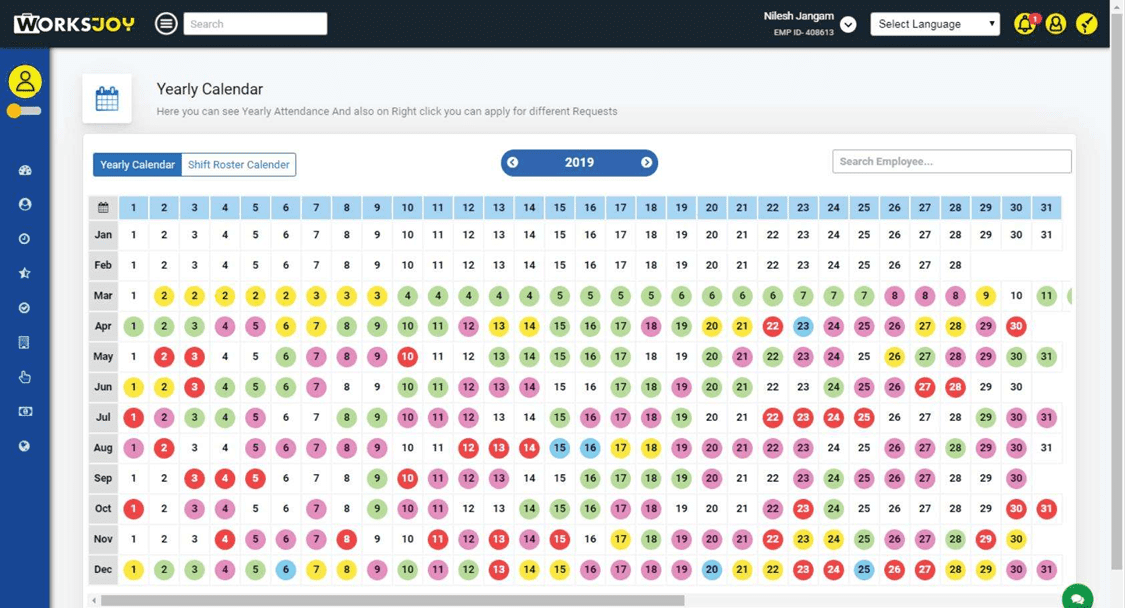The width and height of the screenshot is (1125, 608).
Task: Click the pointing hand icon in sidebar
Action: (x=25, y=377)
